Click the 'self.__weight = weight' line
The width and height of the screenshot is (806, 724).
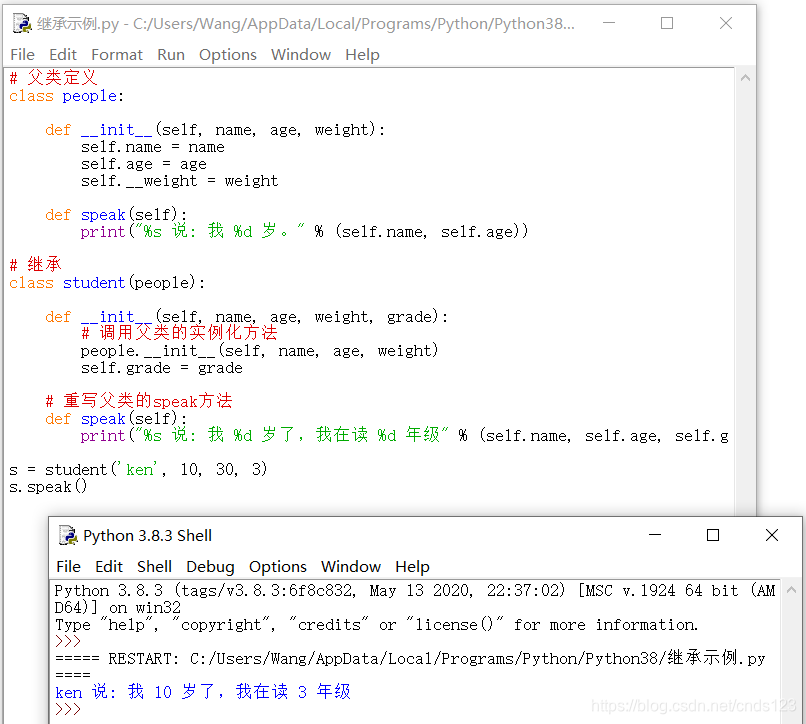point(179,181)
